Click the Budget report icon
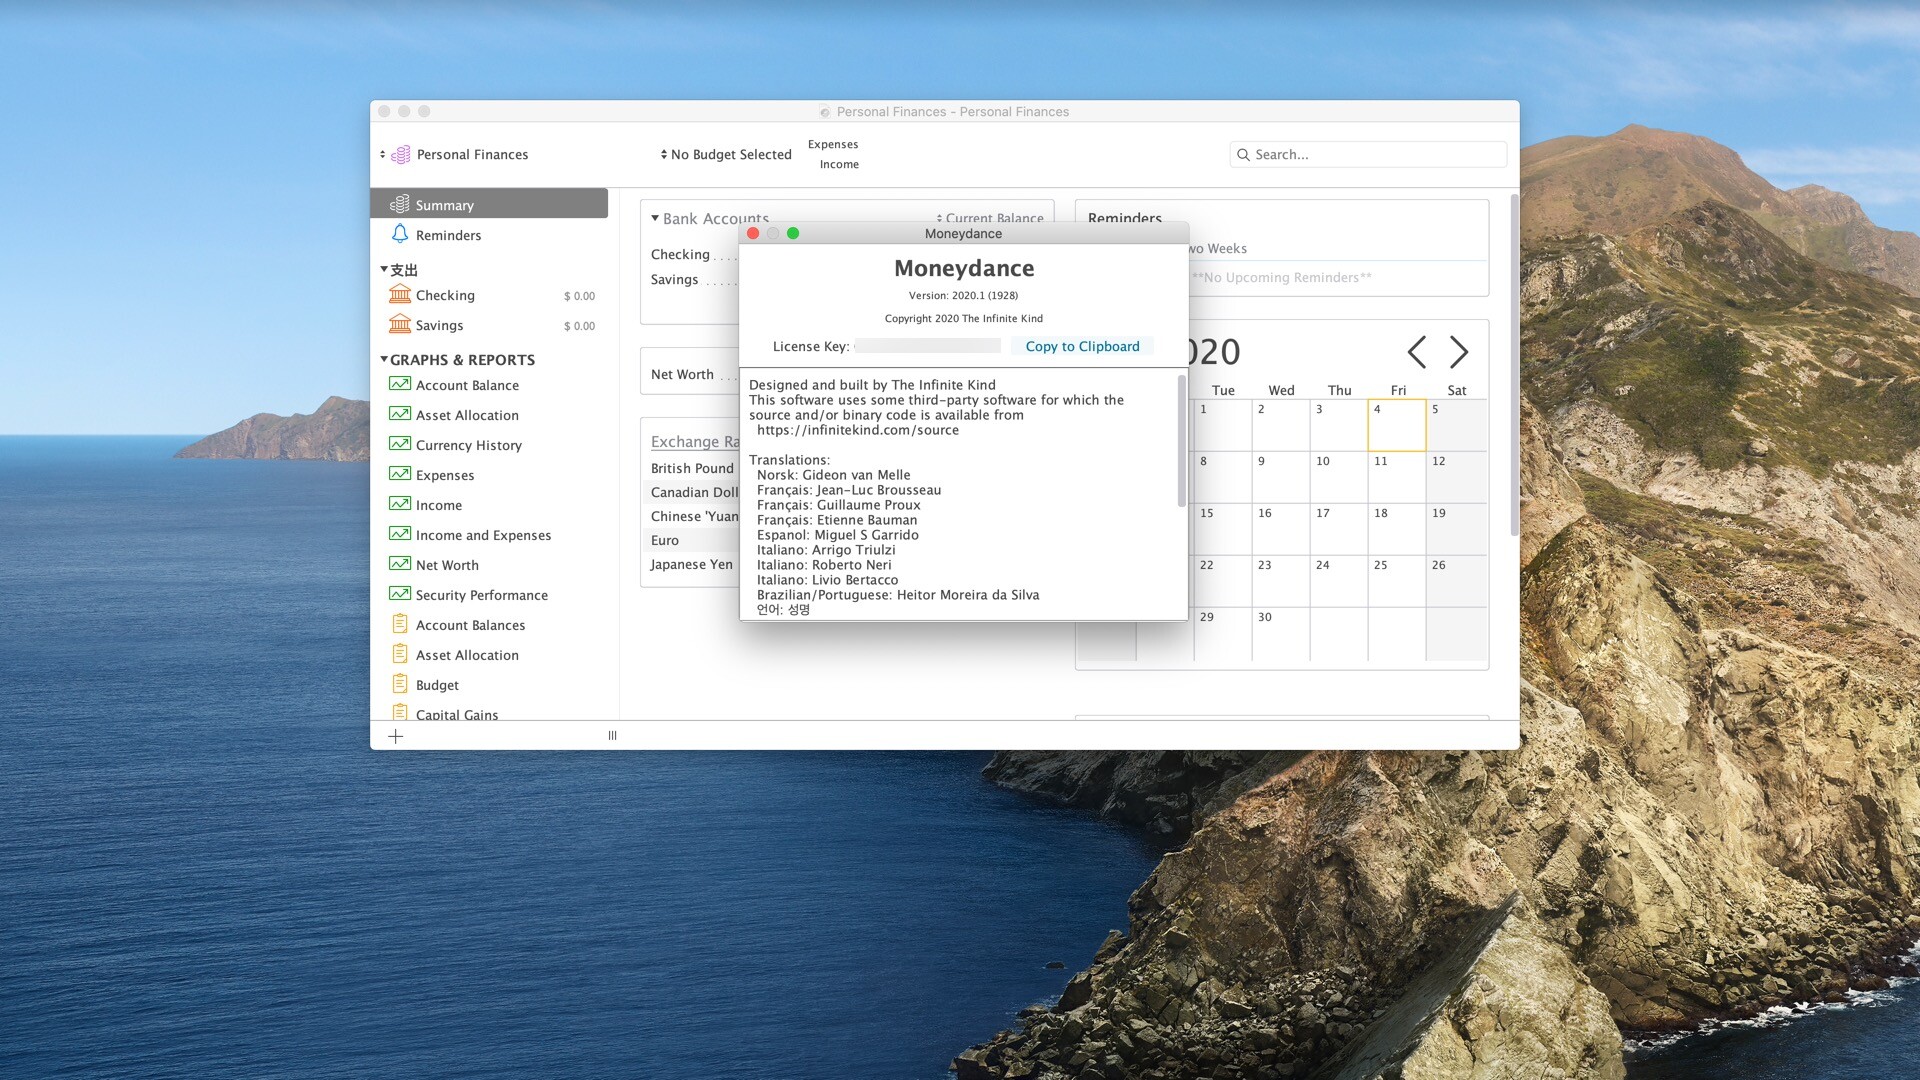Viewport: 1920px width, 1080px height. pyautogui.click(x=399, y=684)
